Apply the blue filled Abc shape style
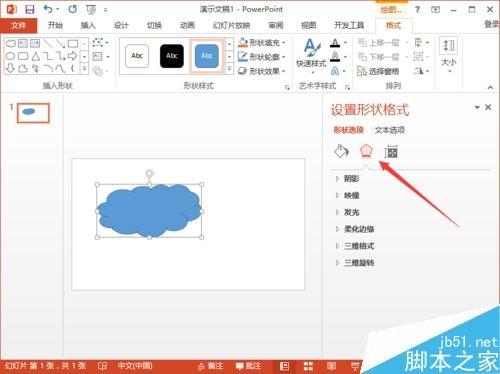 click(x=207, y=56)
